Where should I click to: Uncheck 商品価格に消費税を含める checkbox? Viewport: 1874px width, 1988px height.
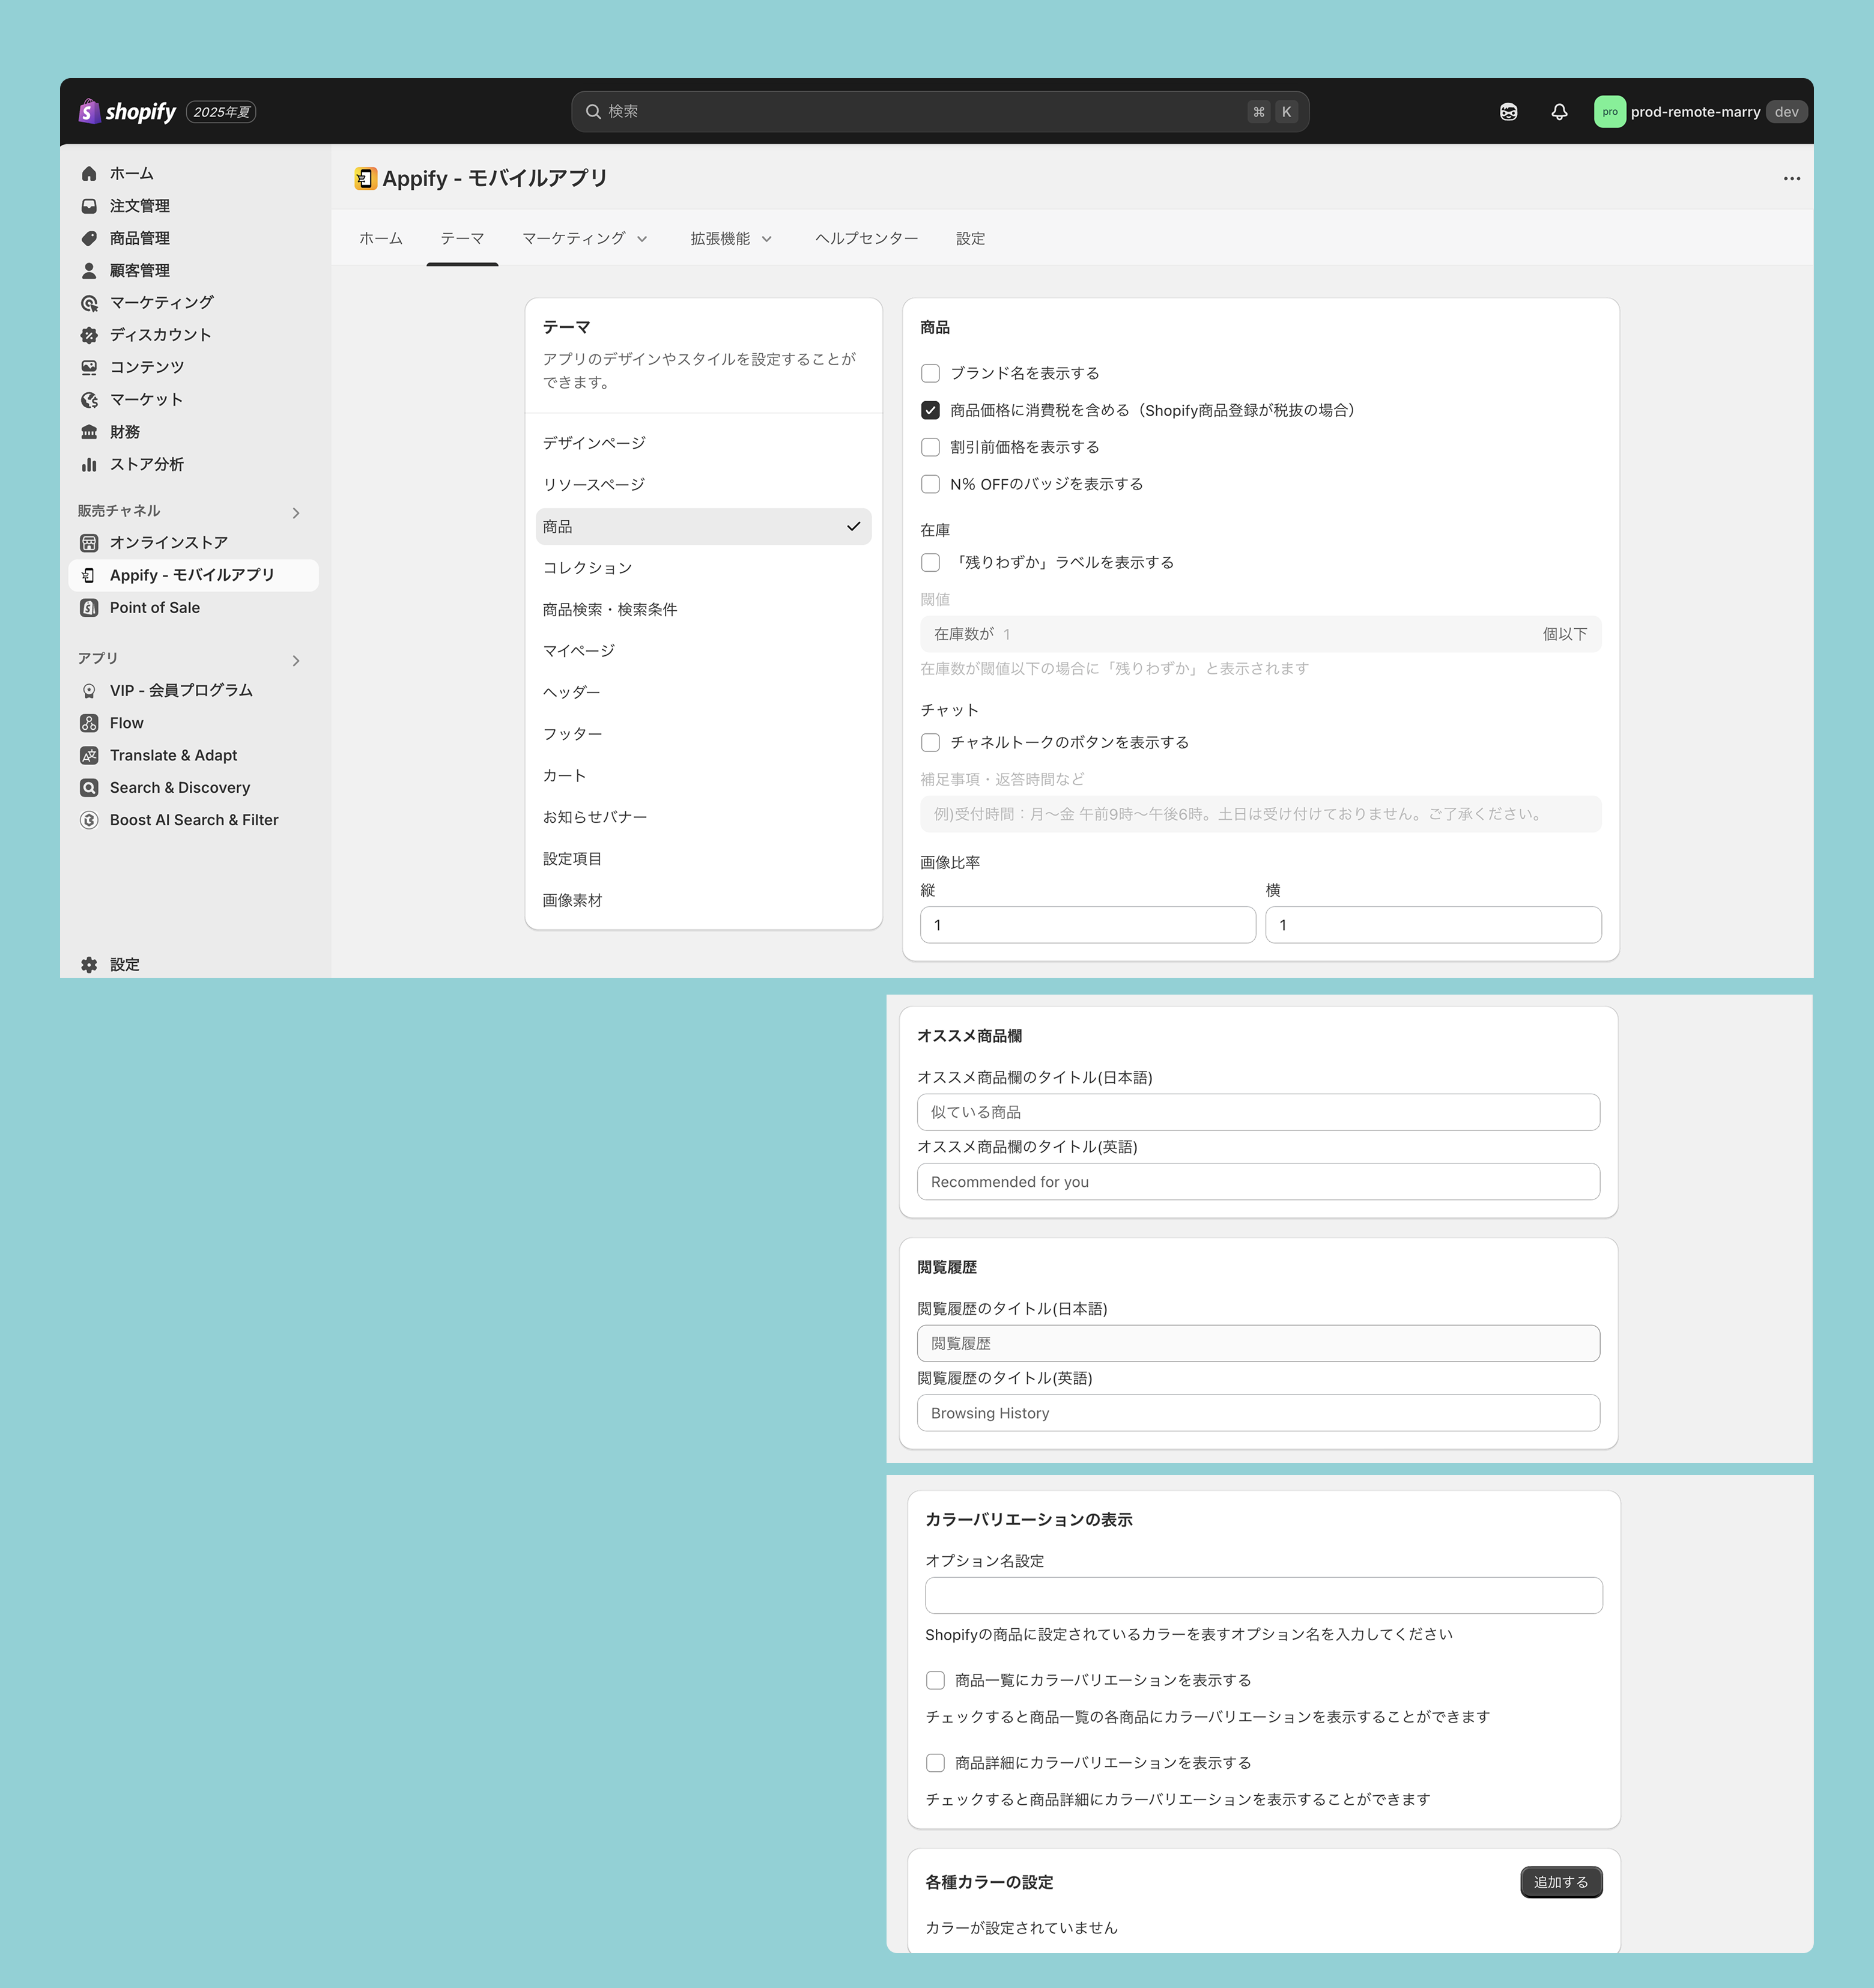coord(930,410)
